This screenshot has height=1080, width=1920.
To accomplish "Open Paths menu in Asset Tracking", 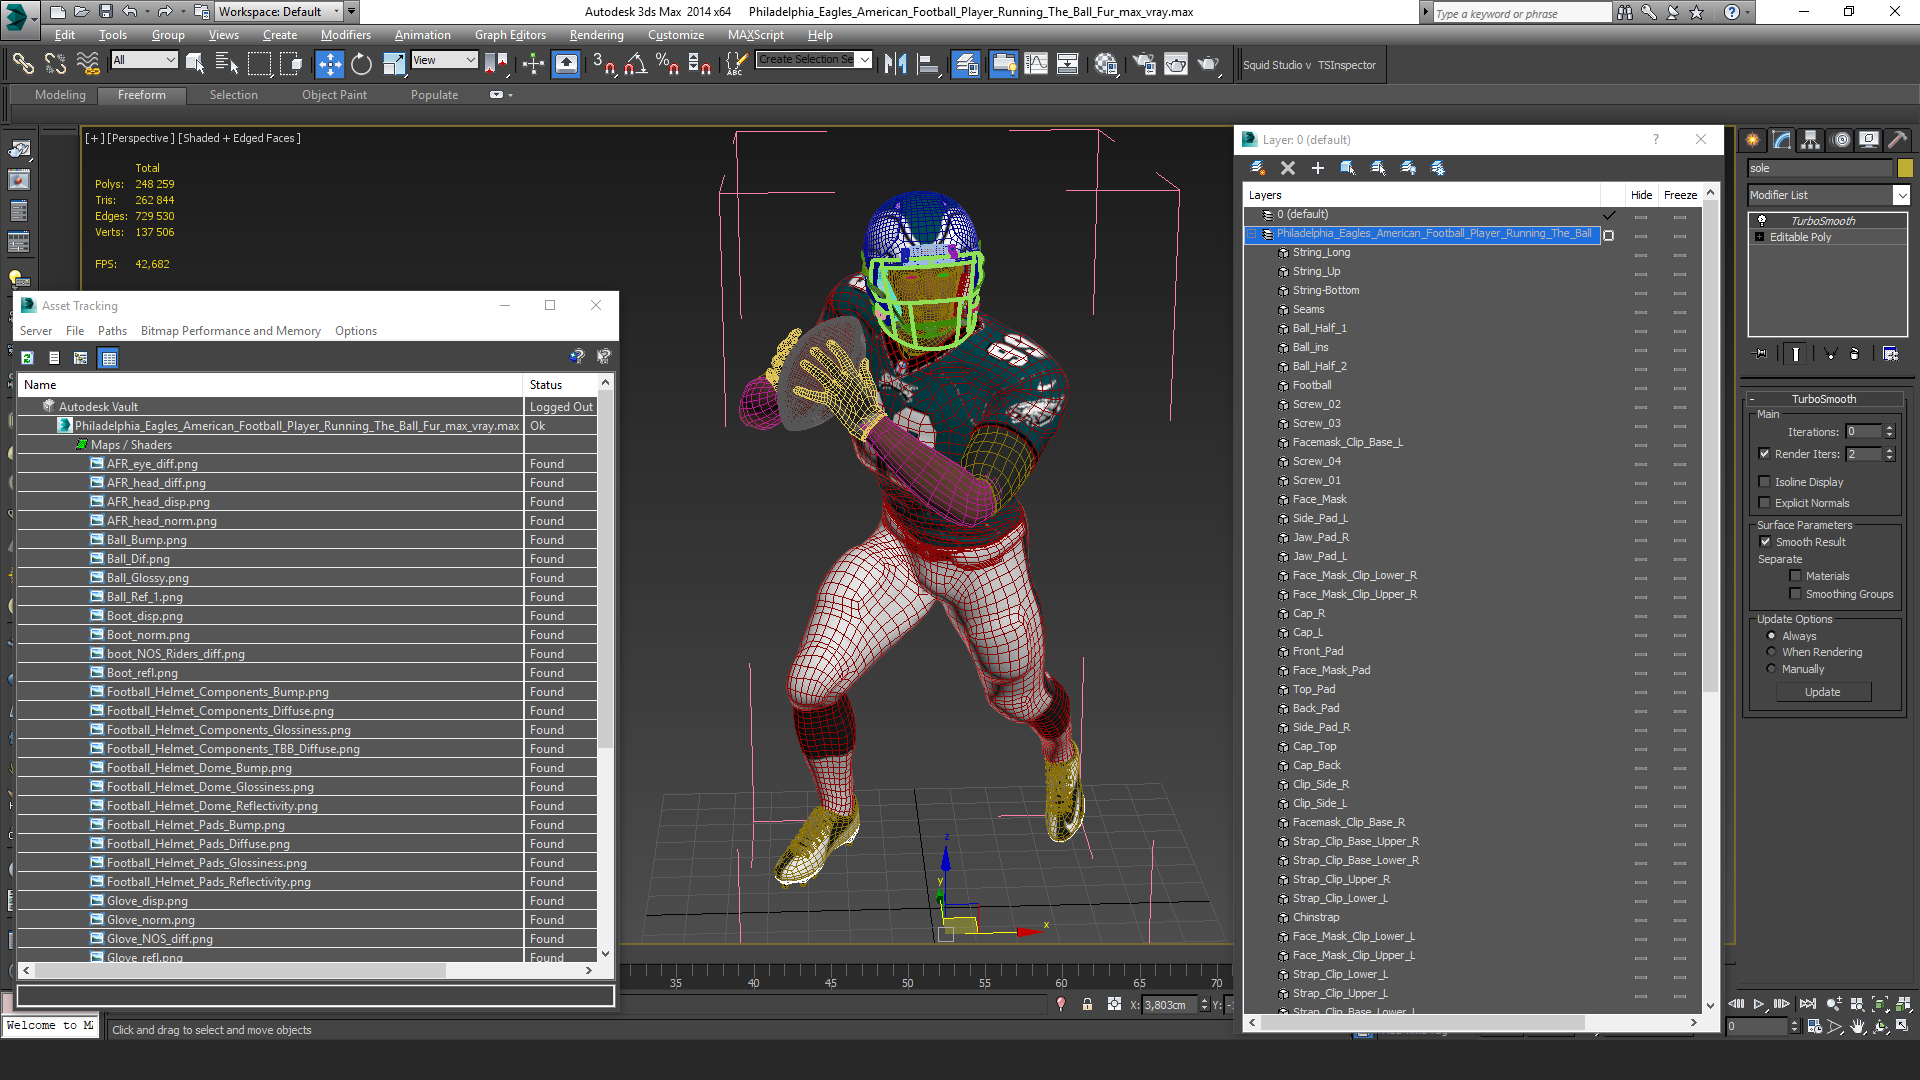I will coord(112,331).
